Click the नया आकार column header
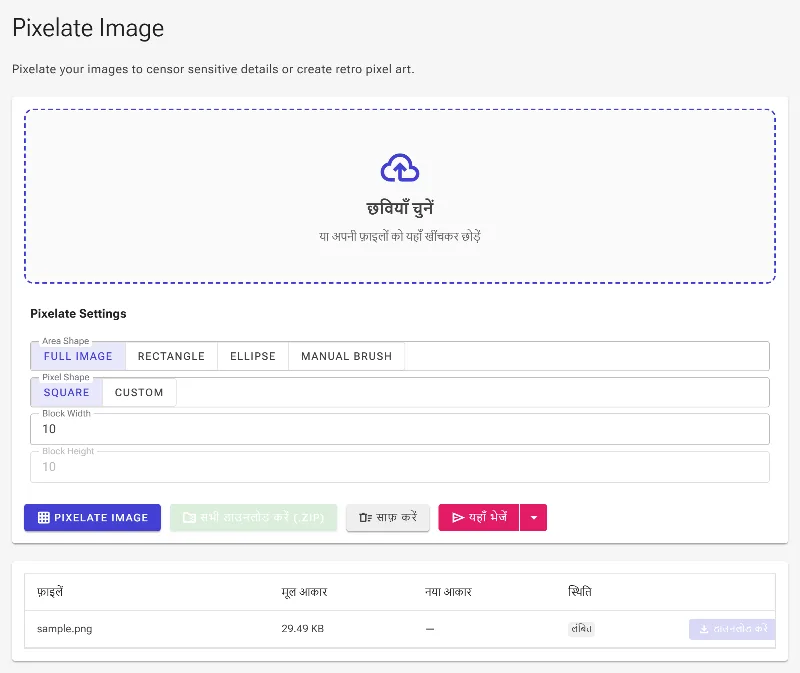The height and width of the screenshot is (673, 800). coord(448,592)
